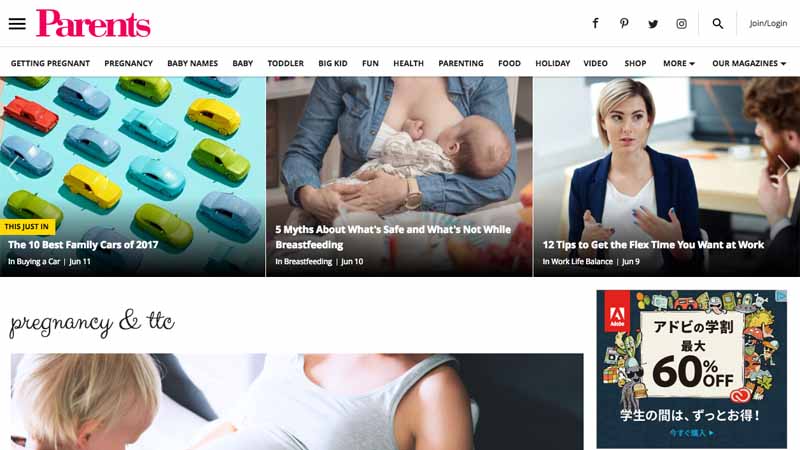Expand the Our Magazines dropdown
This screenshot has height=450, width=800.
748,63
